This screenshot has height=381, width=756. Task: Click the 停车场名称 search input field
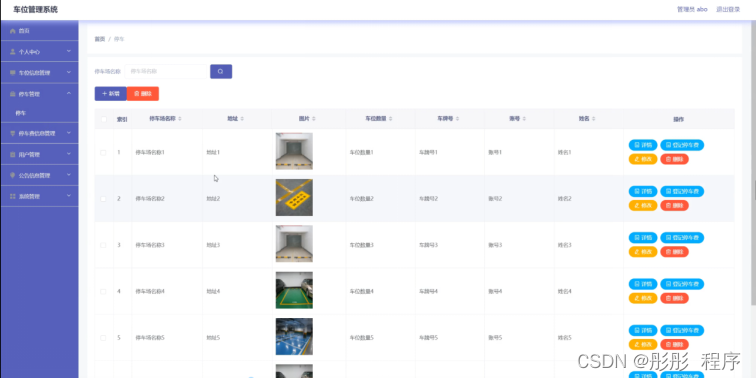pyautogui.click(x=166, y=71)
